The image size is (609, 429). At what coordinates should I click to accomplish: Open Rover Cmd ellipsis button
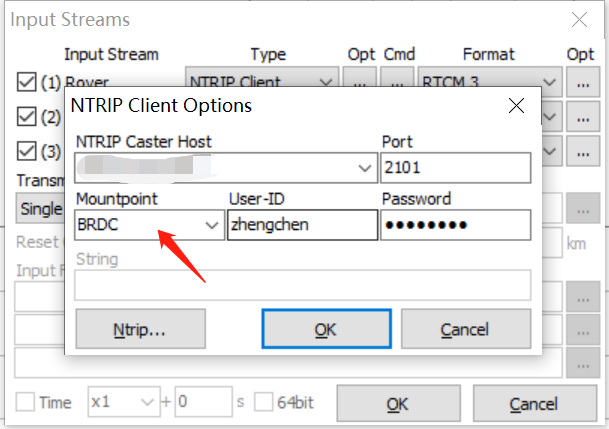point(397,77)
